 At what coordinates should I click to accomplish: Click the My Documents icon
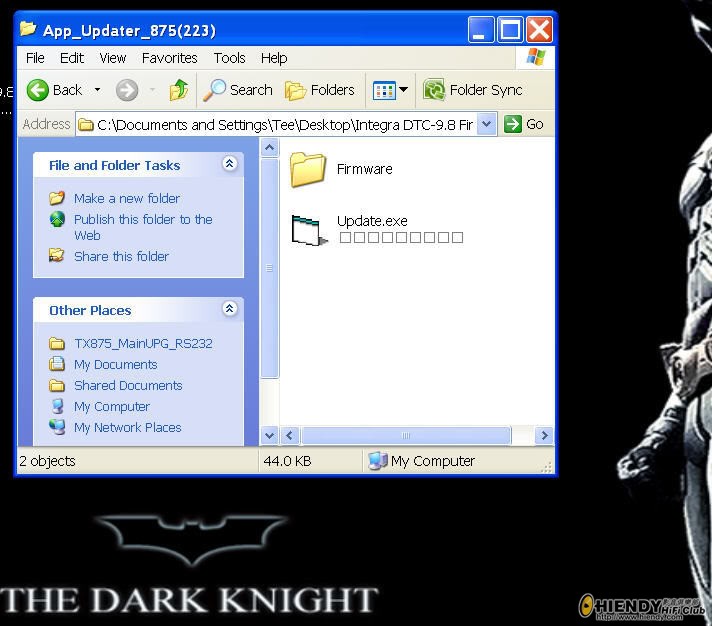point(57,364)
